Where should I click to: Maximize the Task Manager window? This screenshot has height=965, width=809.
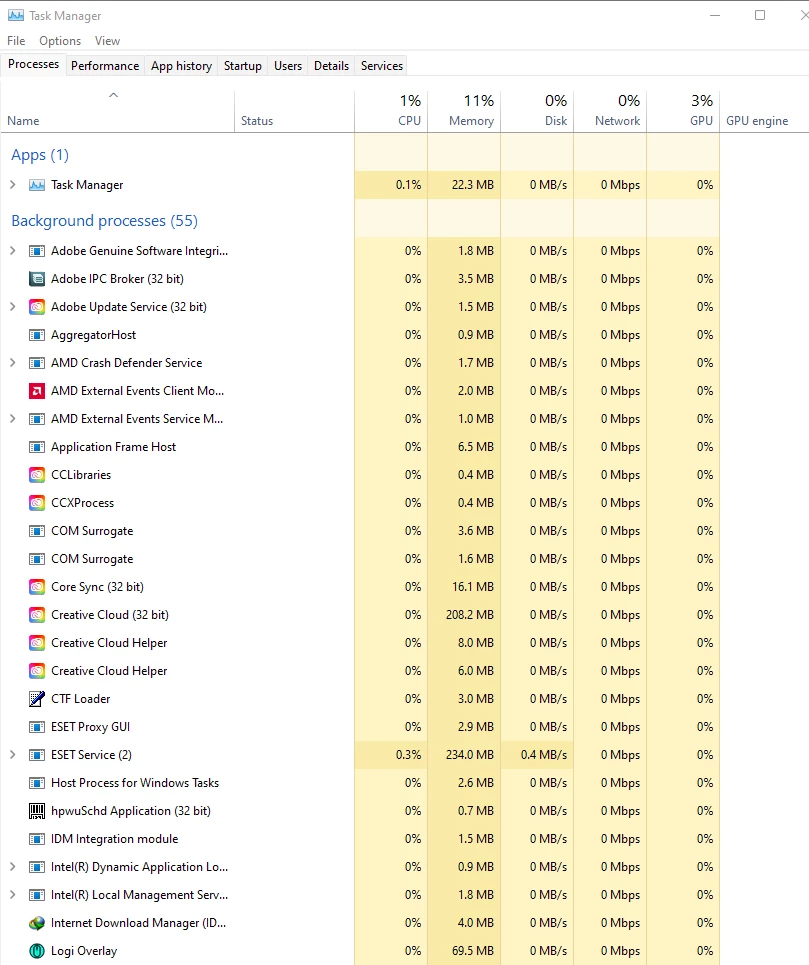760,15
